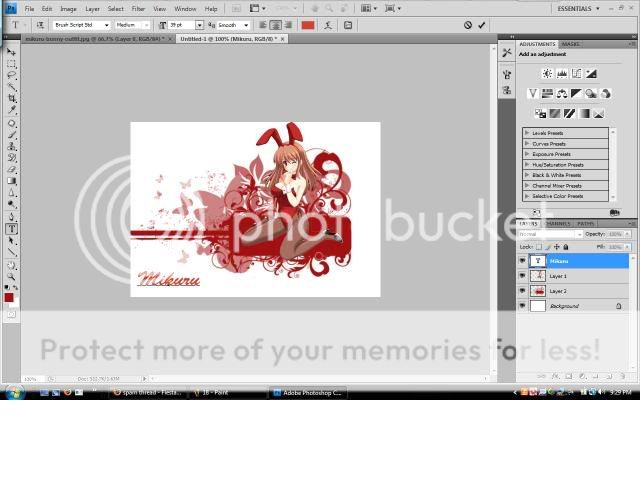The height and width of the screenshot is (485, 640).
Task: Open the layer blend mode dropdown
Action: [550, 234]
